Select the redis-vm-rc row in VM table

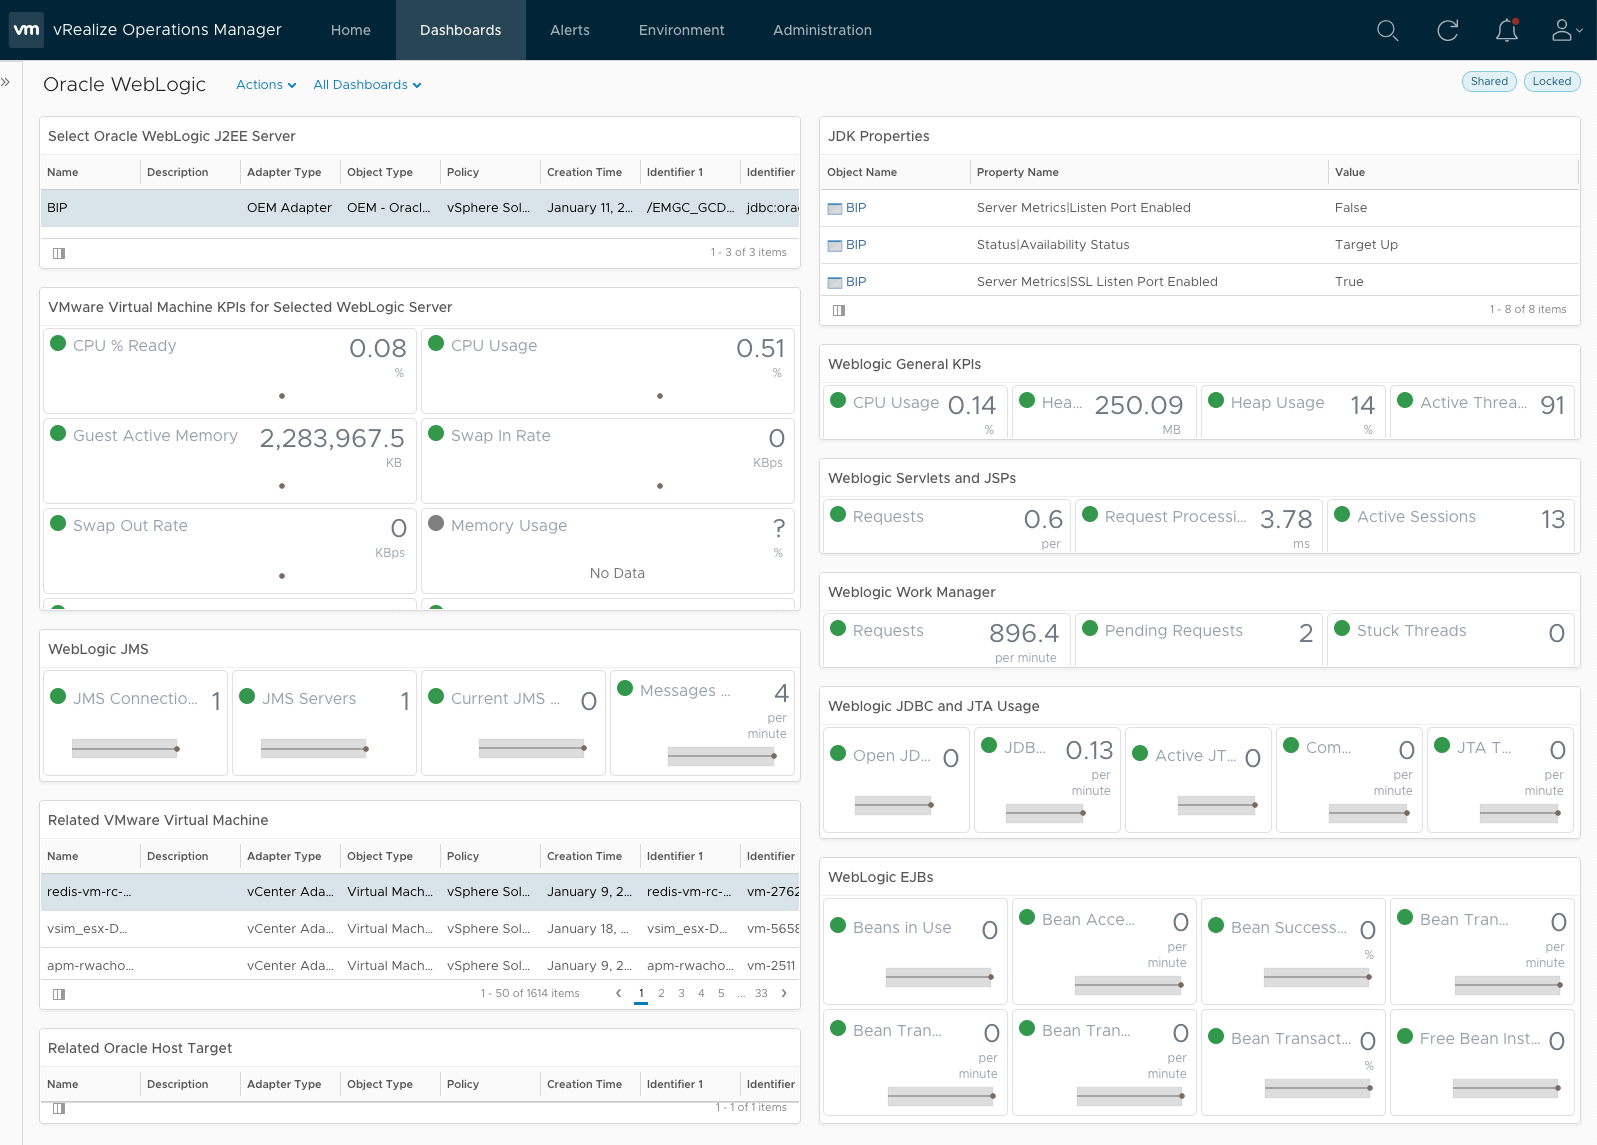[420, 892]
